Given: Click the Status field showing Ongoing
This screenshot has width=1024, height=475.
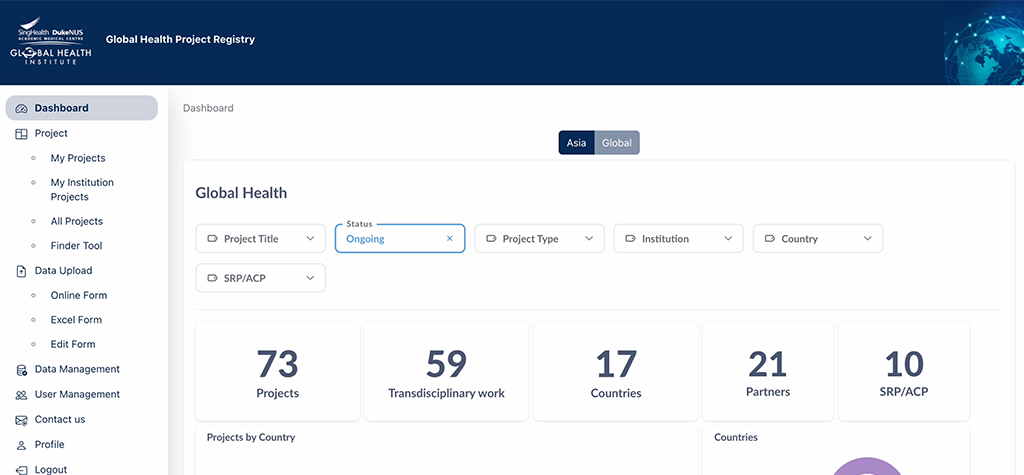Looking at the screenshot, I should click(x=400, y=238).
